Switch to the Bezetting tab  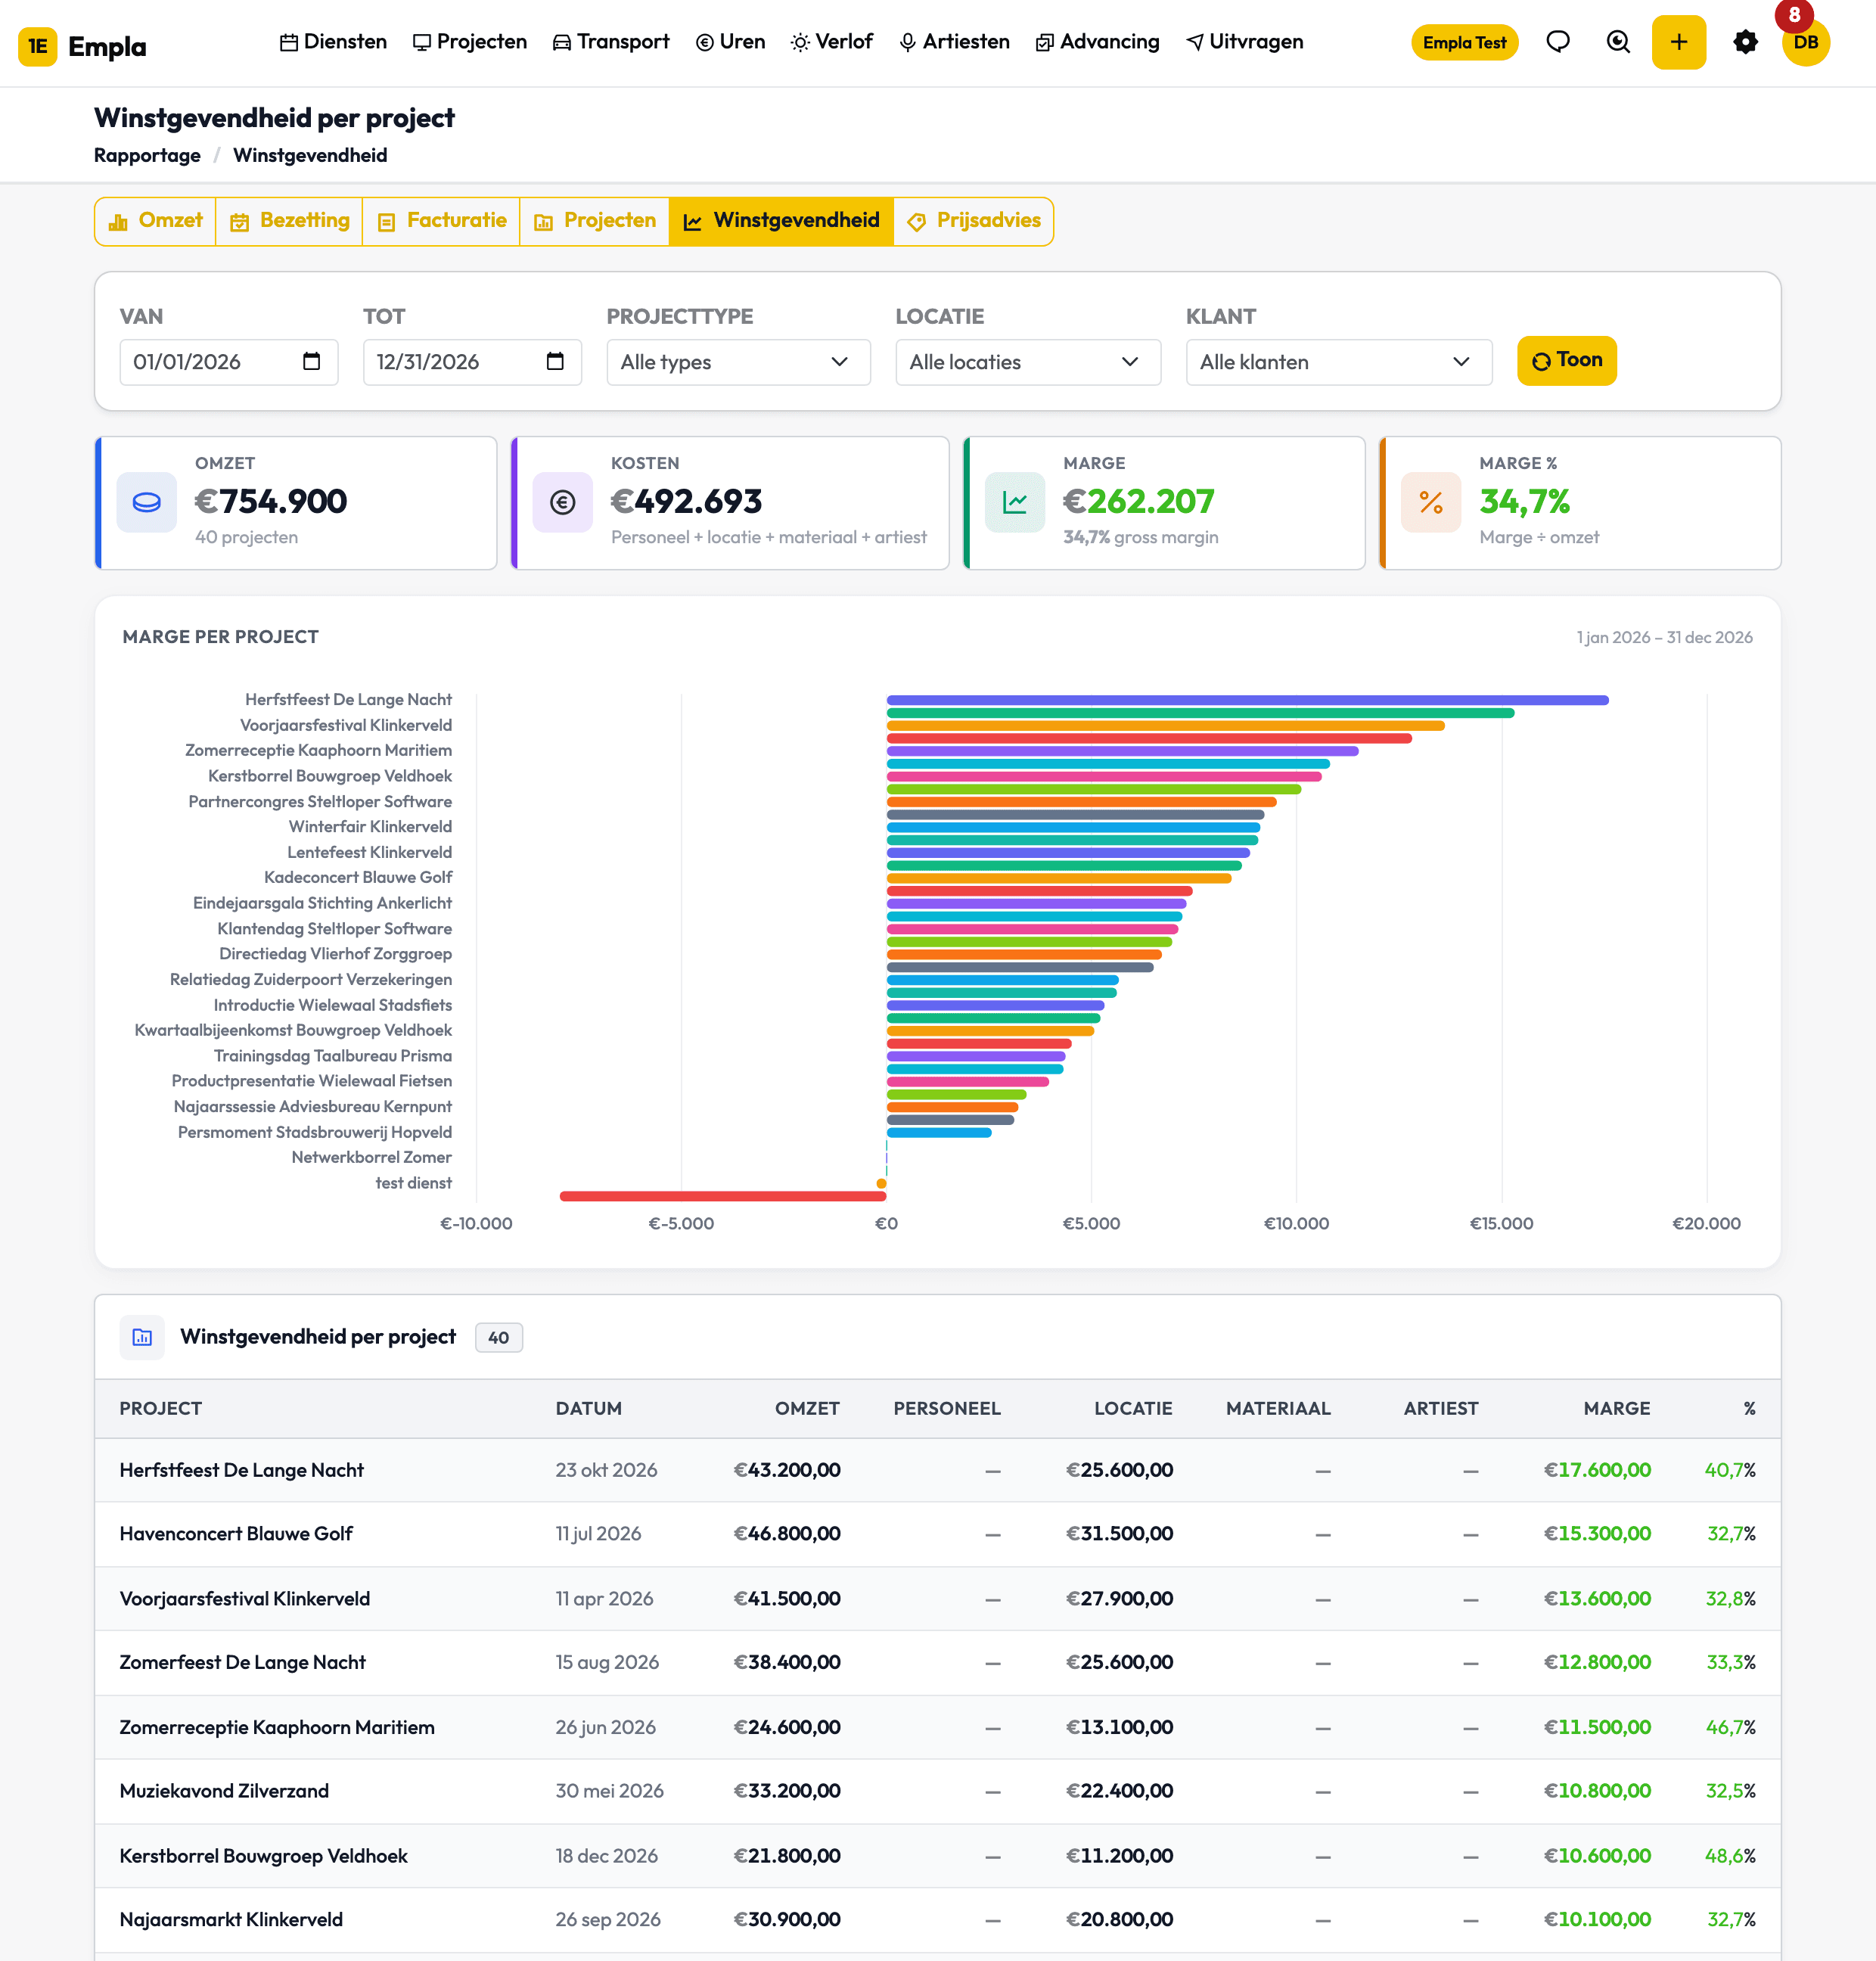[x=290, y=221]
